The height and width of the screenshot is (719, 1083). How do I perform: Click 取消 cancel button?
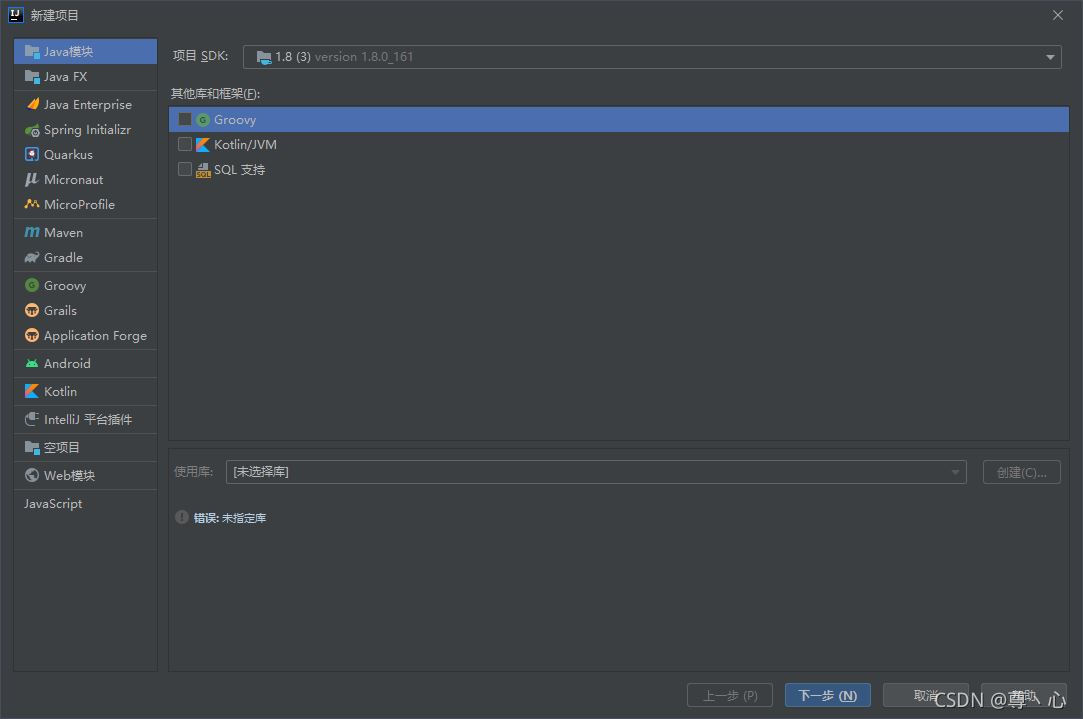(926, 696)
